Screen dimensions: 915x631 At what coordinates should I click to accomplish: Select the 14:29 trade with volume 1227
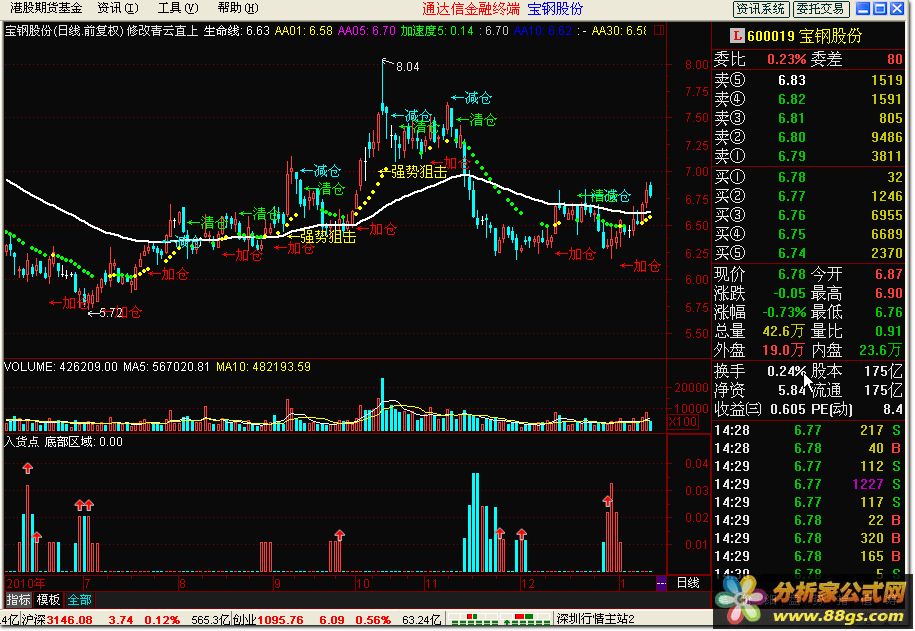pyautogui.click(x=808, y=484)
